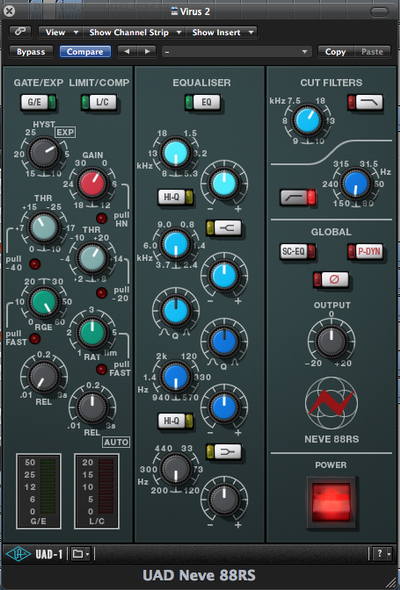Click the window toolbar pill button

pos(379,12)
